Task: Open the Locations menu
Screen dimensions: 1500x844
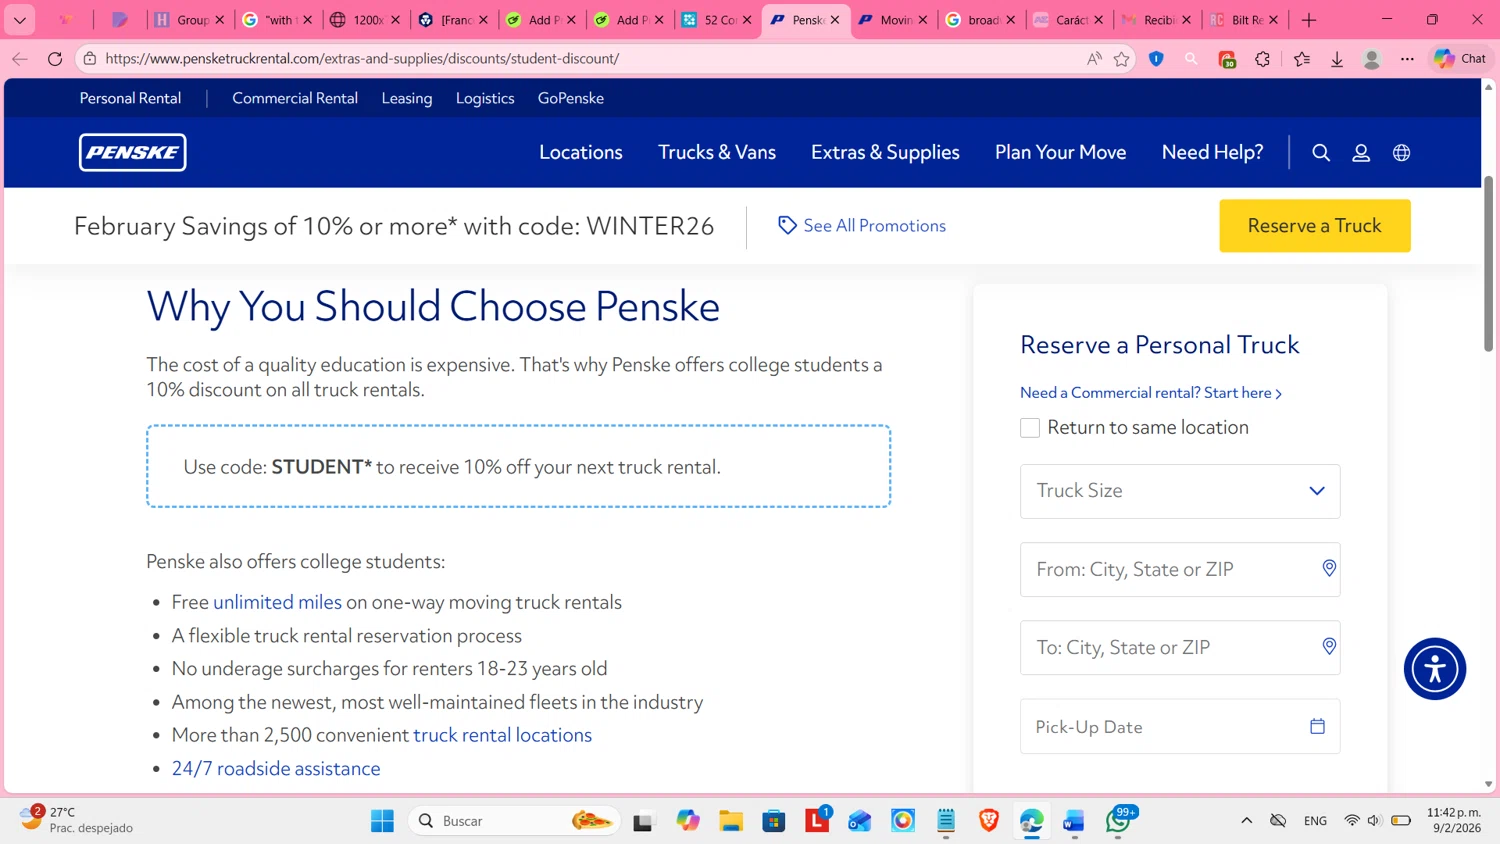Action: [x=581, y=153]
